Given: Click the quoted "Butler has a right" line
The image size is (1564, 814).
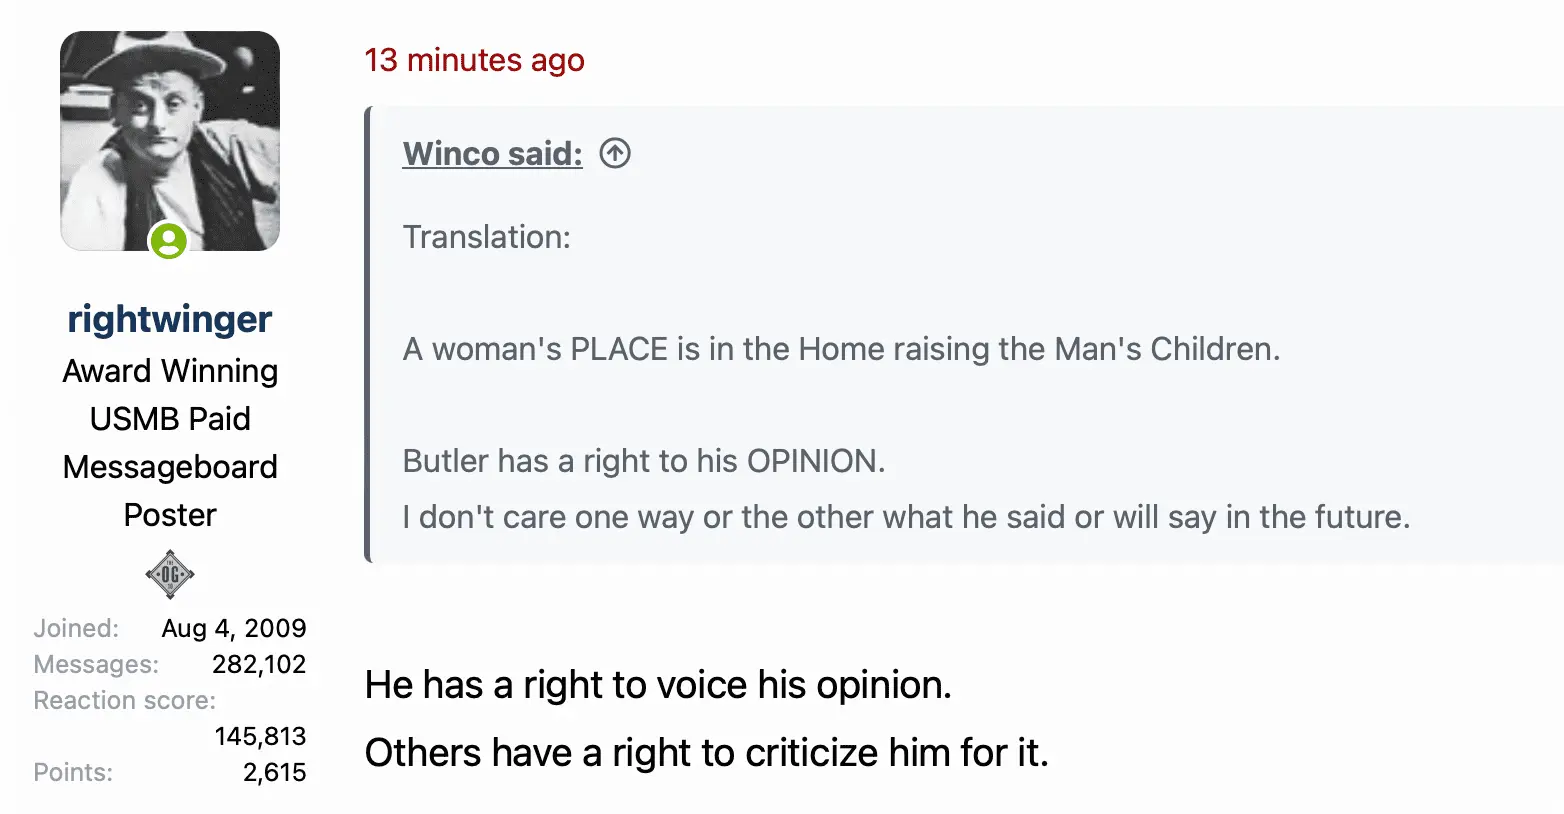Looking at the screenshot, I should [x=644, y=461].
